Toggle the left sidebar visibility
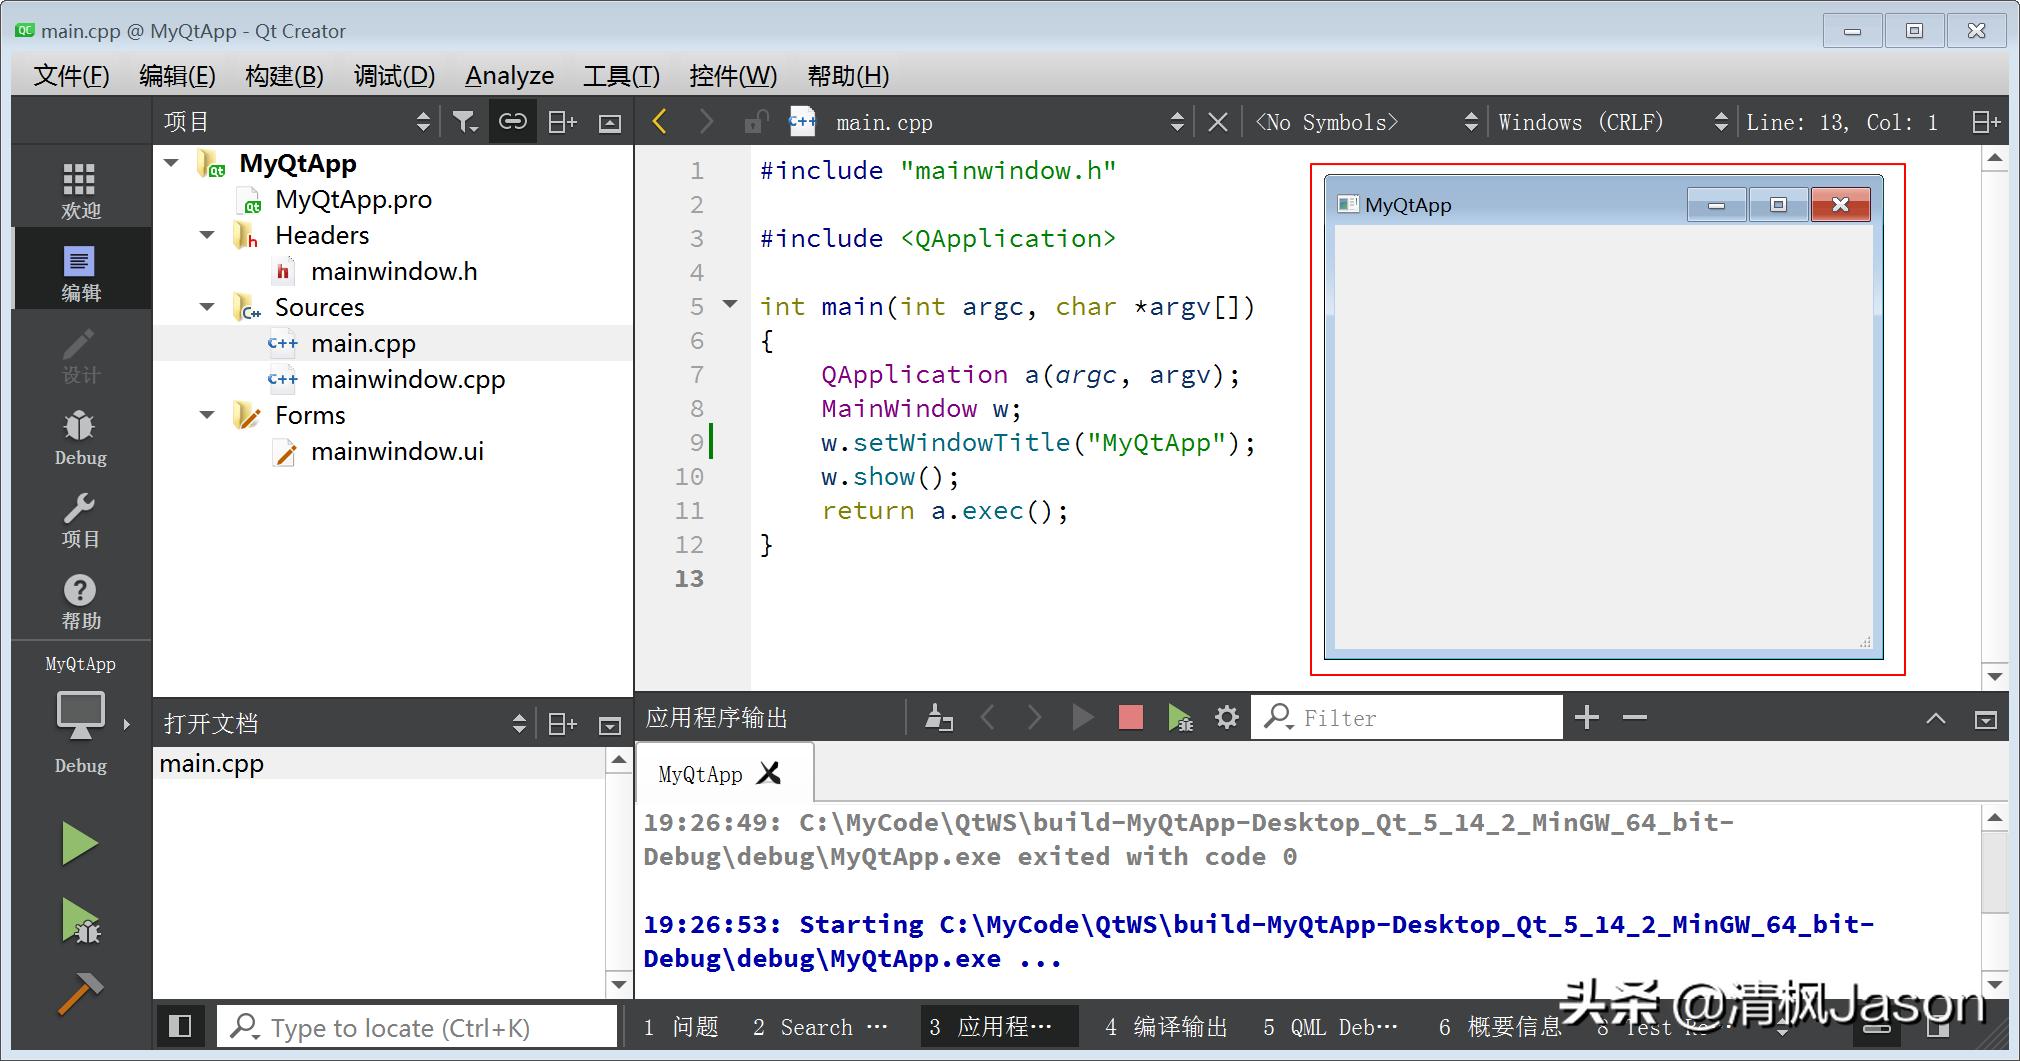2020x1061 pixels. click(180, 1026)
